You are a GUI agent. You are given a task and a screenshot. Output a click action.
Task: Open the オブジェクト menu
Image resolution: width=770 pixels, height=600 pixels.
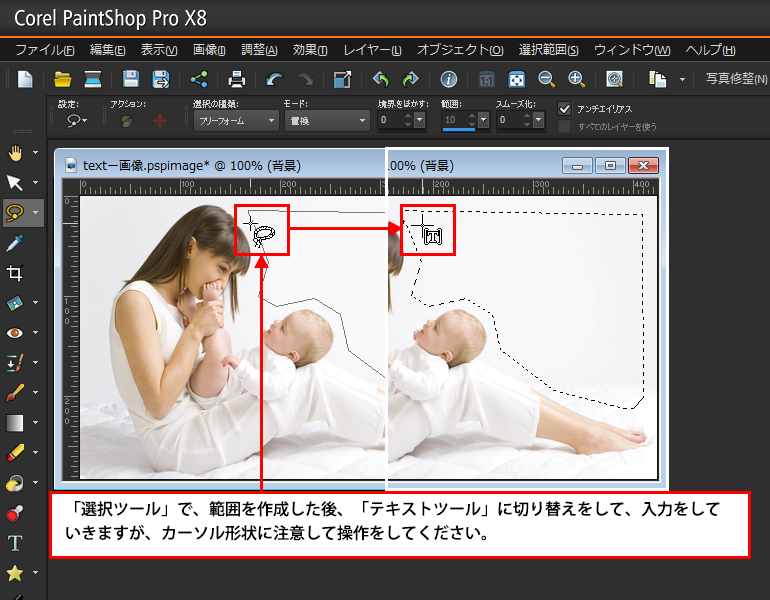tap(460, 50)
